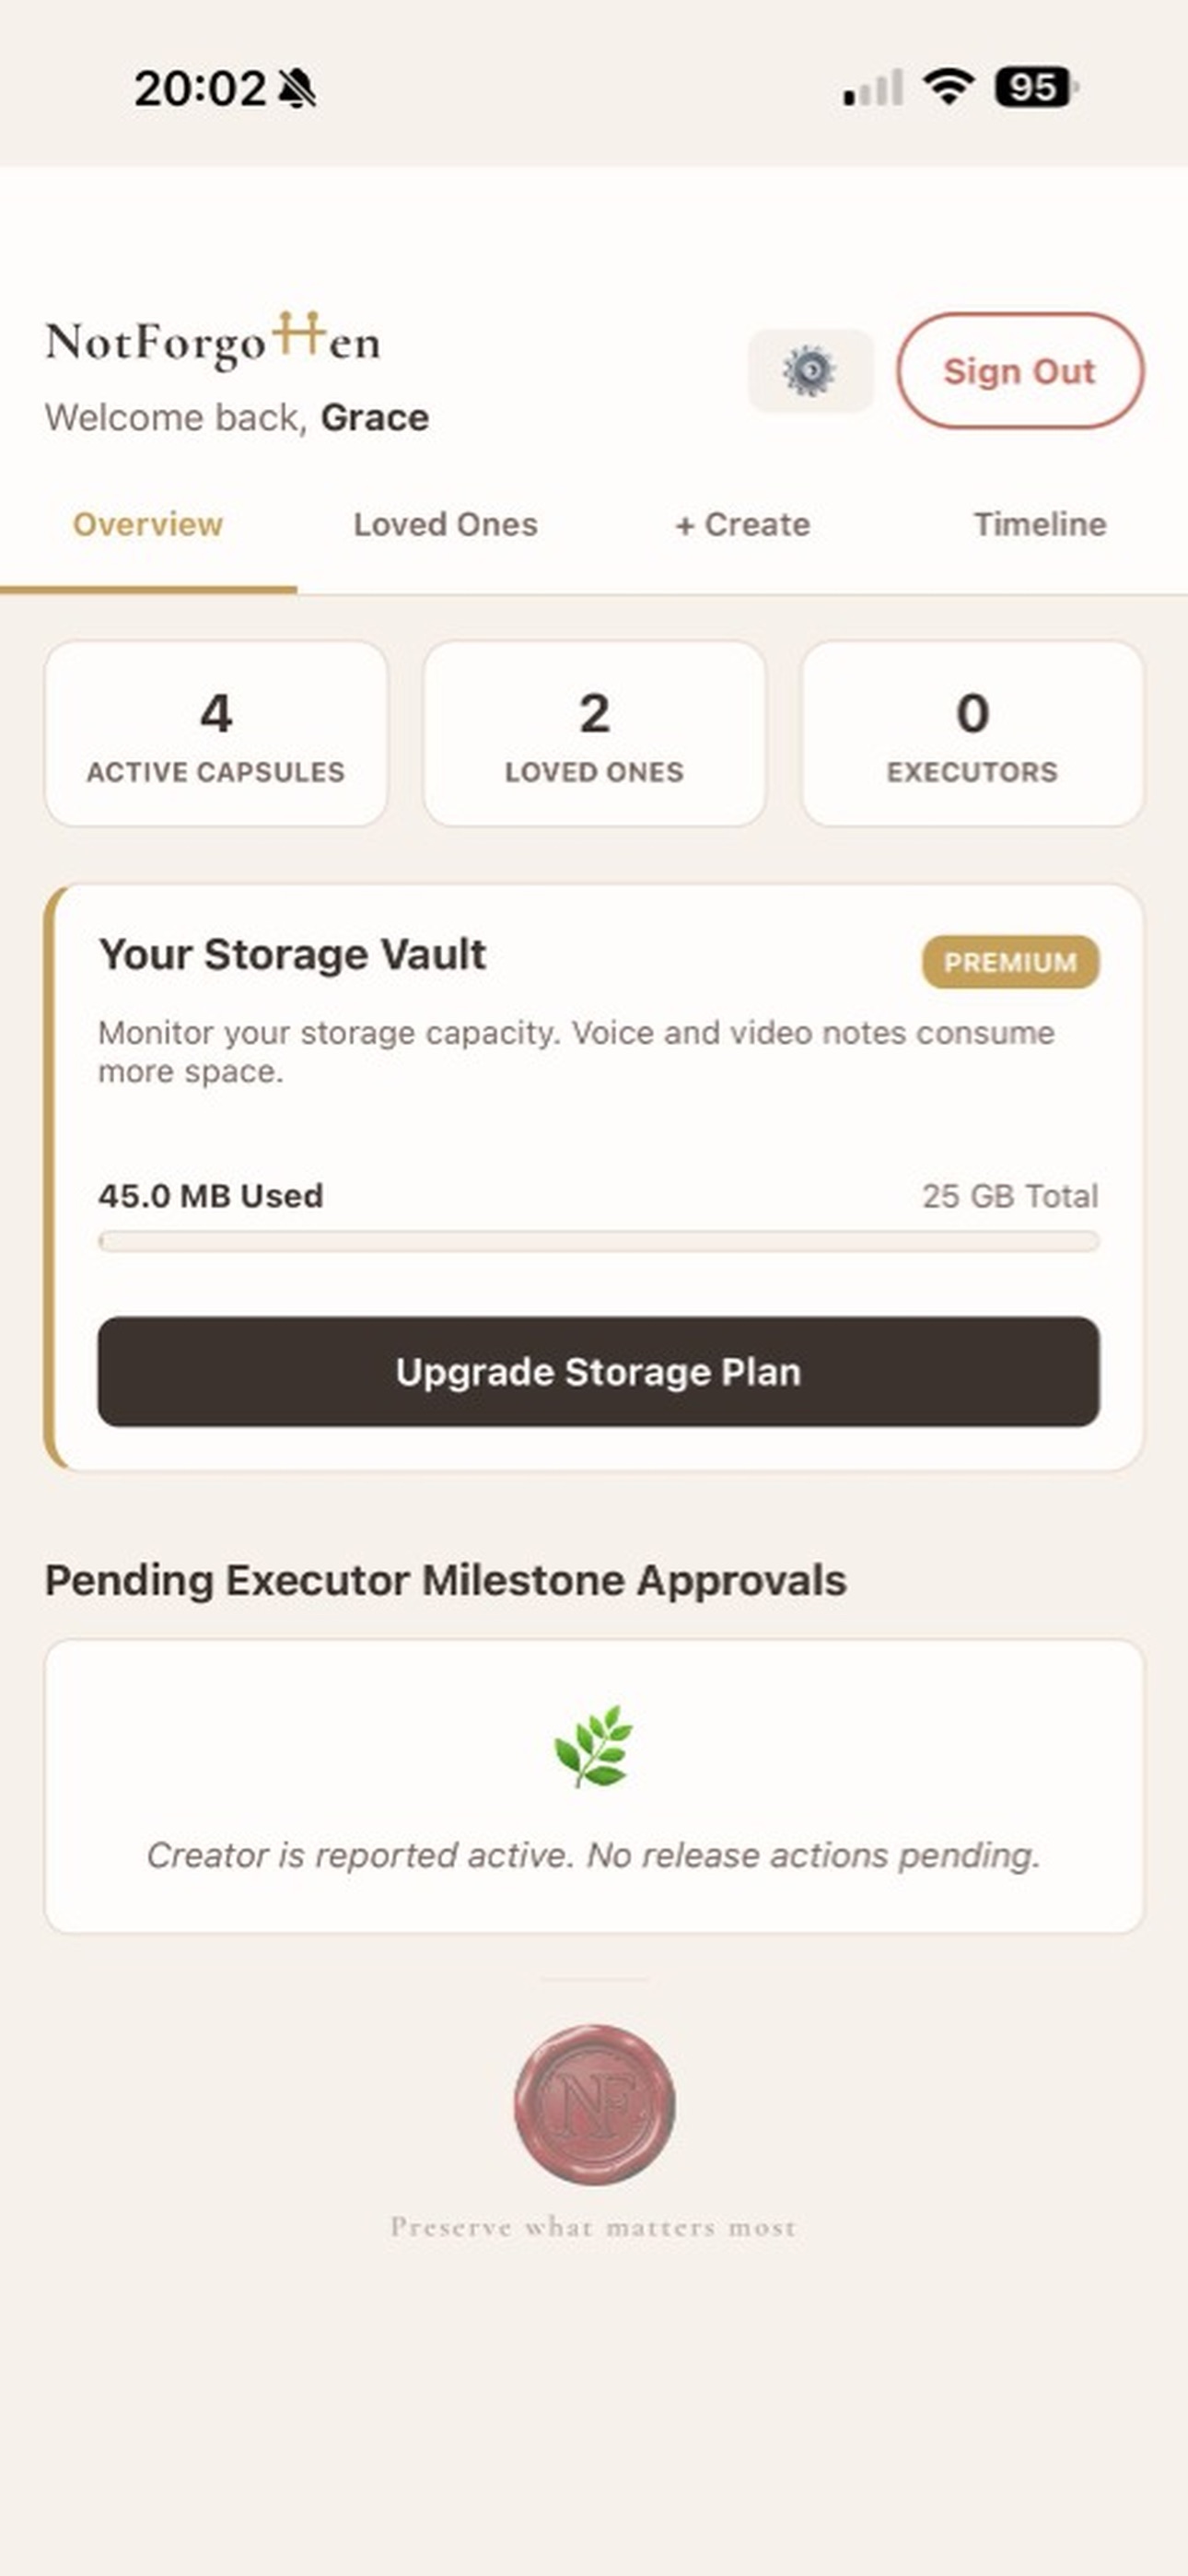Open the + Create tab
Viewport: 1188px width, 2576px height.
743,524
